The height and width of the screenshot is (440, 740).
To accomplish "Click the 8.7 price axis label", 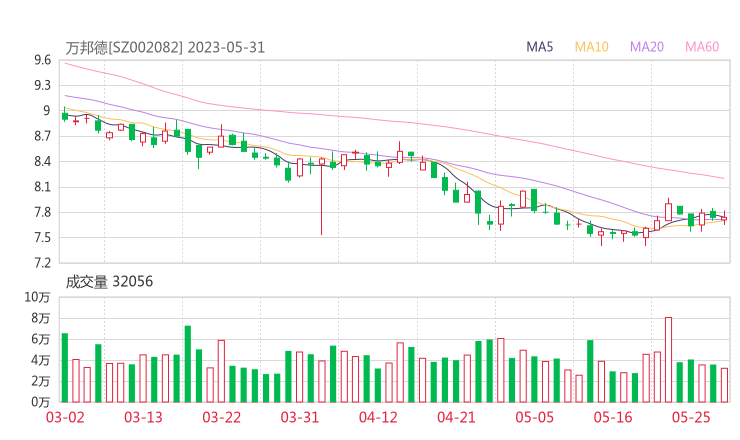I will pos(42,136).
